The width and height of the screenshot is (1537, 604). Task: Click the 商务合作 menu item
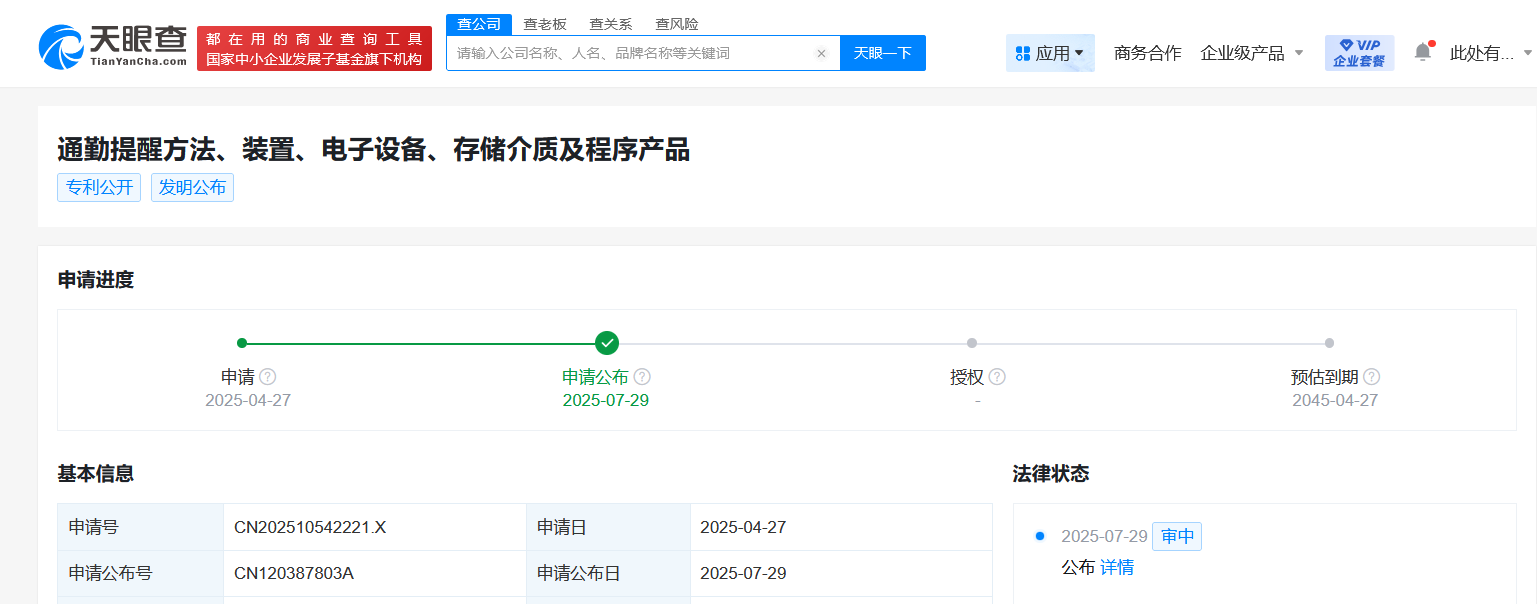coord(1147,51)
